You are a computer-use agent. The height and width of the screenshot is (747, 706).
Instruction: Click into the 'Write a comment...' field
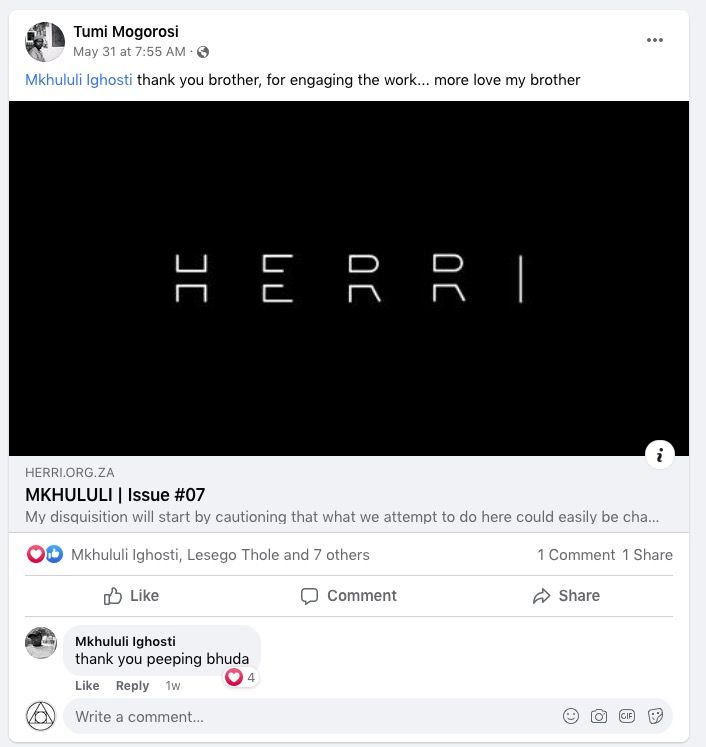[x=300, y=716]
